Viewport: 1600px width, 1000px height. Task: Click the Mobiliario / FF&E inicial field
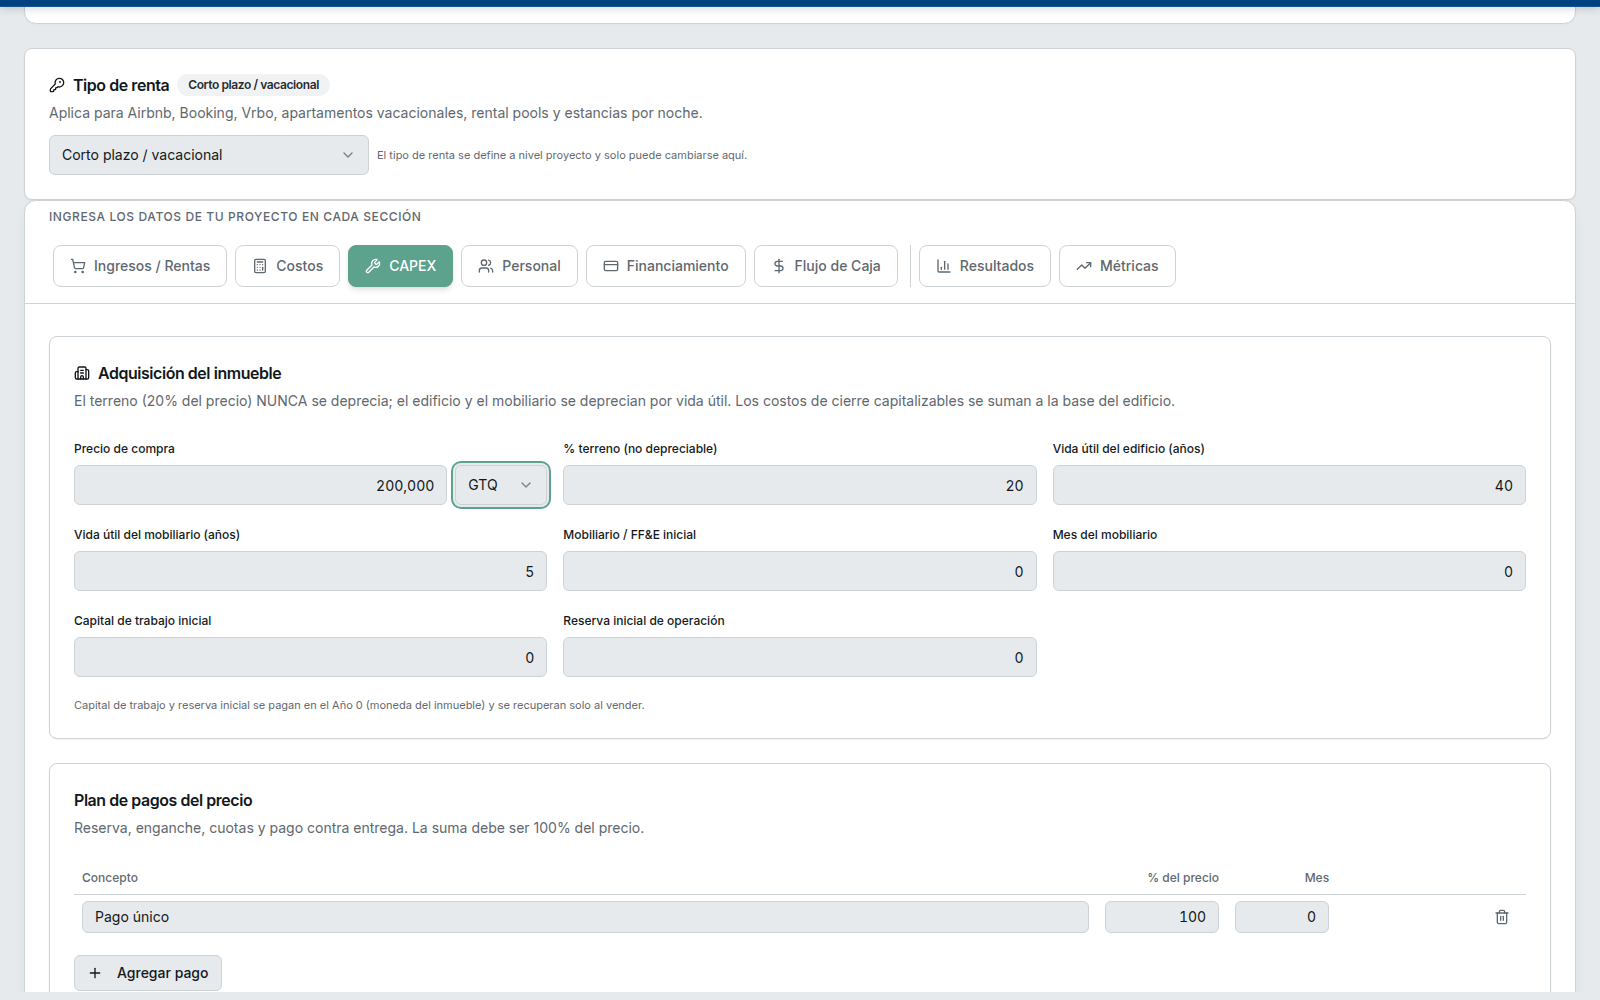800,571
